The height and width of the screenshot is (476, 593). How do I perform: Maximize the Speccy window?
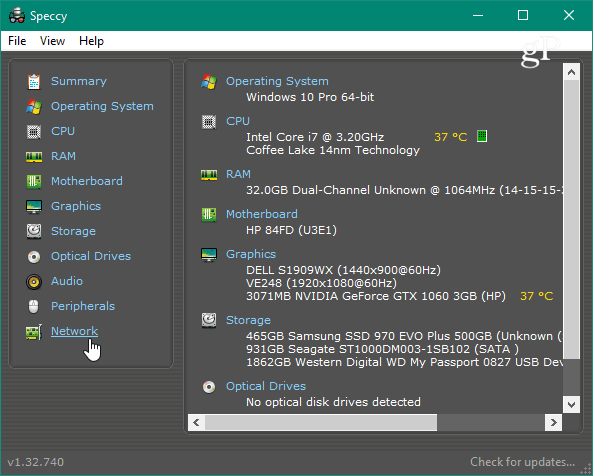tap(523, 16)
